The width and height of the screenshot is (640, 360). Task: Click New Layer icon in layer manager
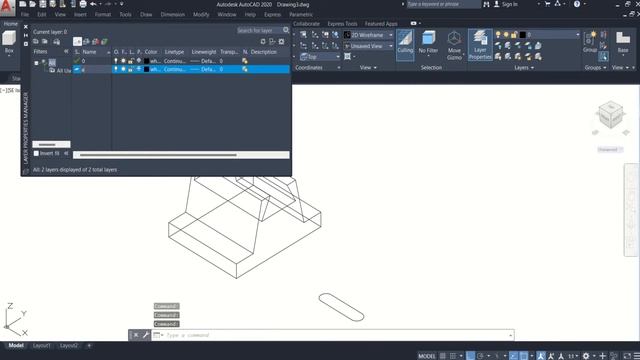(77, 41)
